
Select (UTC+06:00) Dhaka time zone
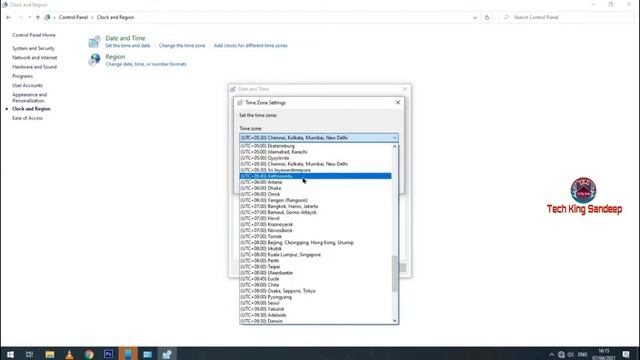tap(316, 188)
